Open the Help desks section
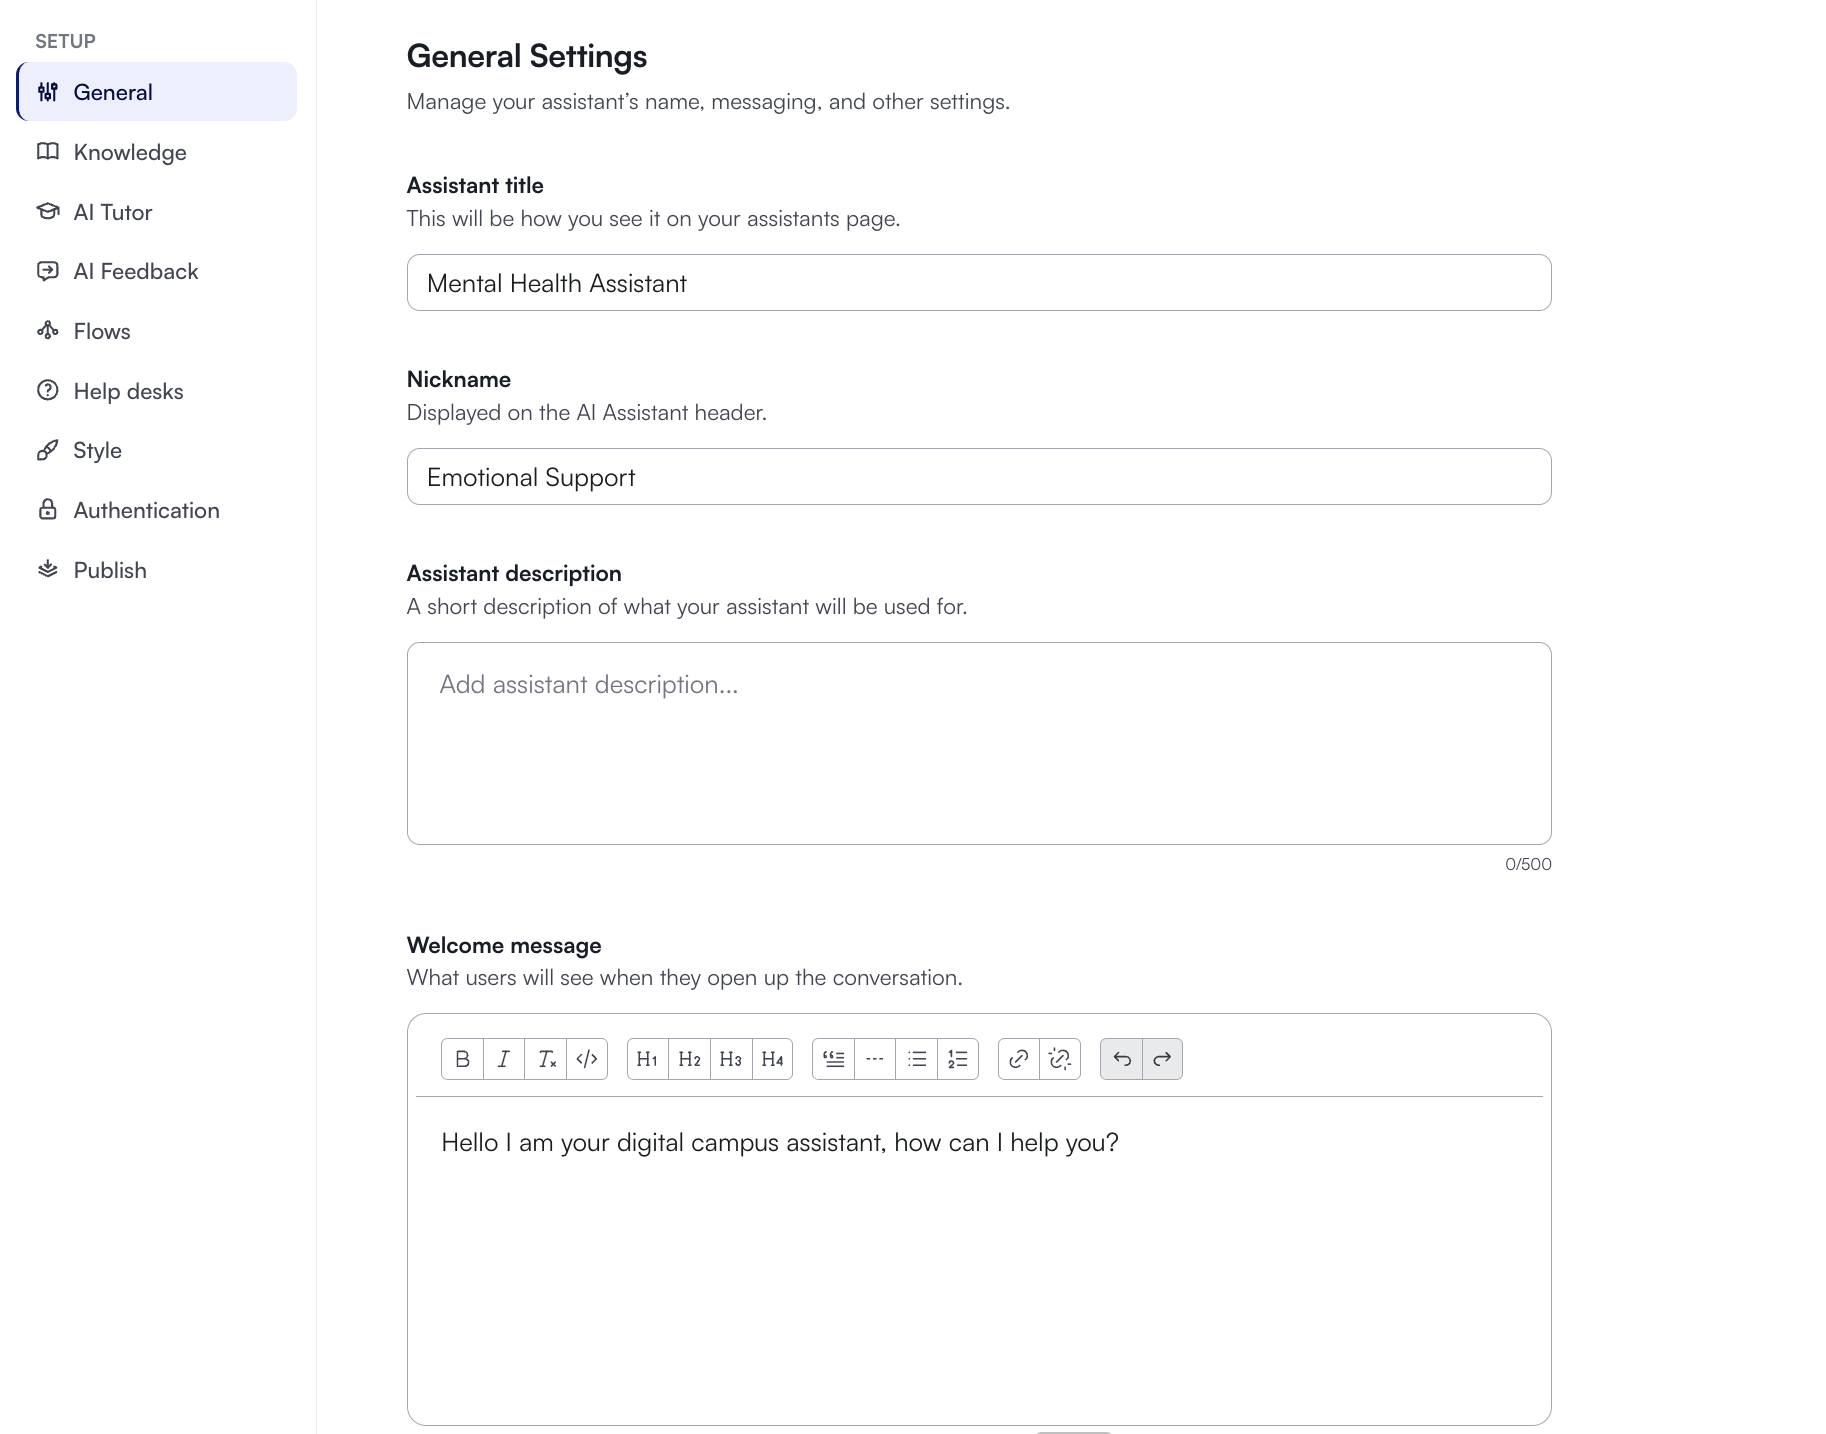This screenshot has height=1434, width=1826. 157,391
